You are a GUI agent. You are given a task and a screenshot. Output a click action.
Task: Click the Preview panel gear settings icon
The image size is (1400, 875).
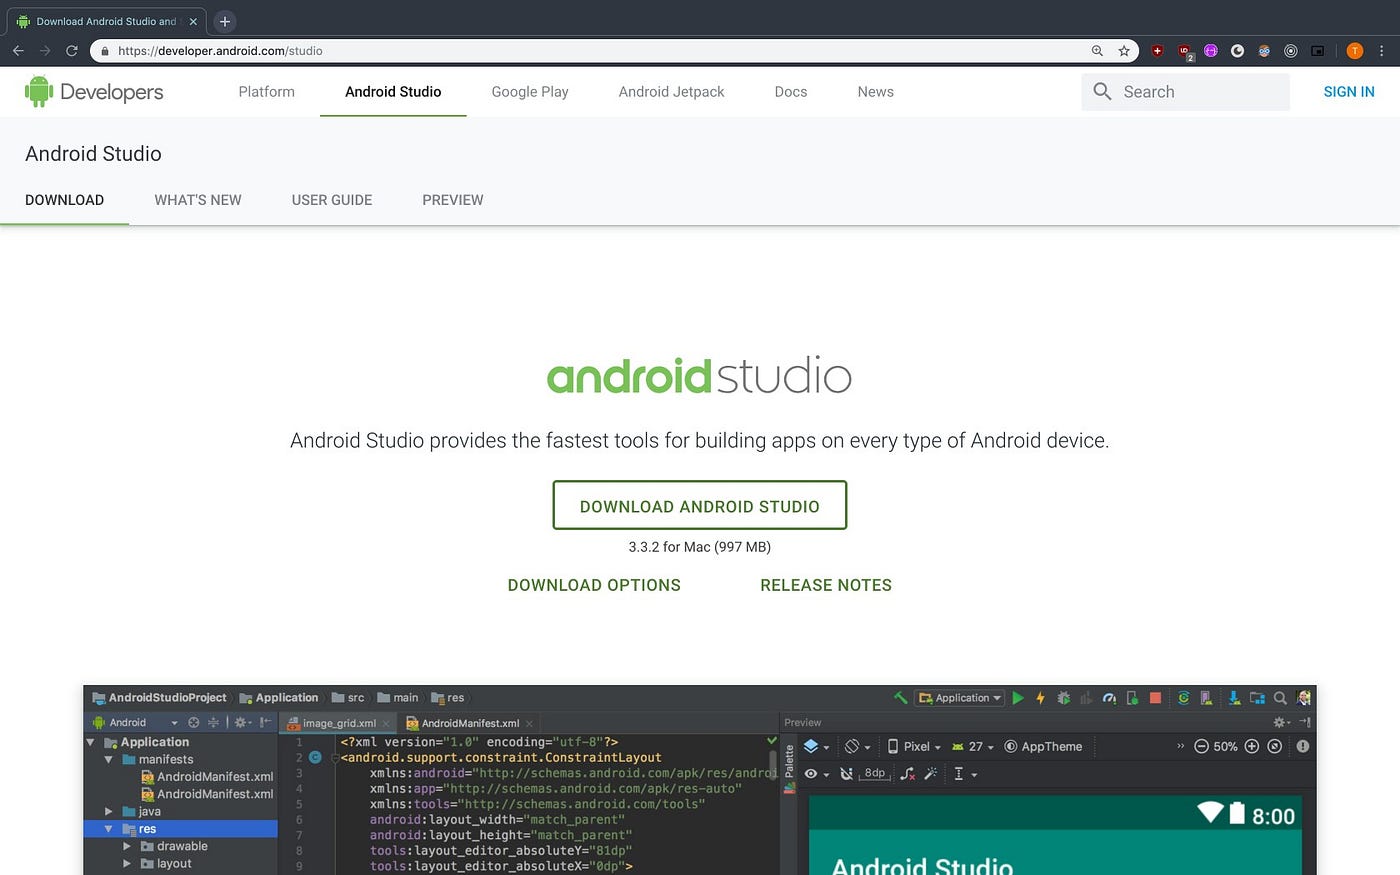1280,722
